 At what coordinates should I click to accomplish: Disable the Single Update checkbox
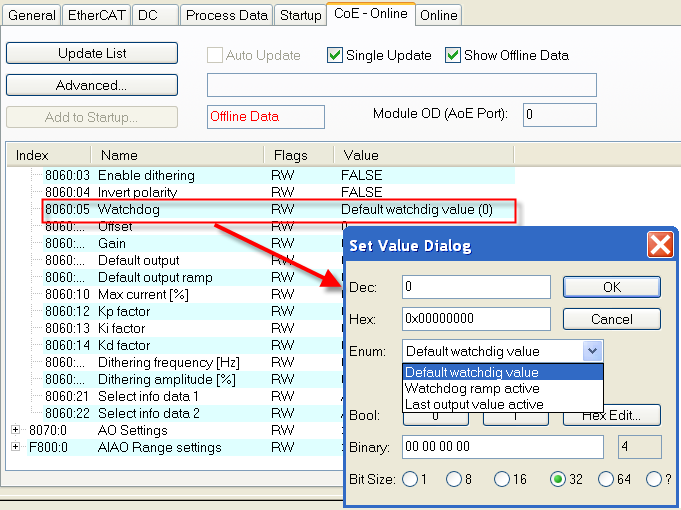(x=335, y=55)
